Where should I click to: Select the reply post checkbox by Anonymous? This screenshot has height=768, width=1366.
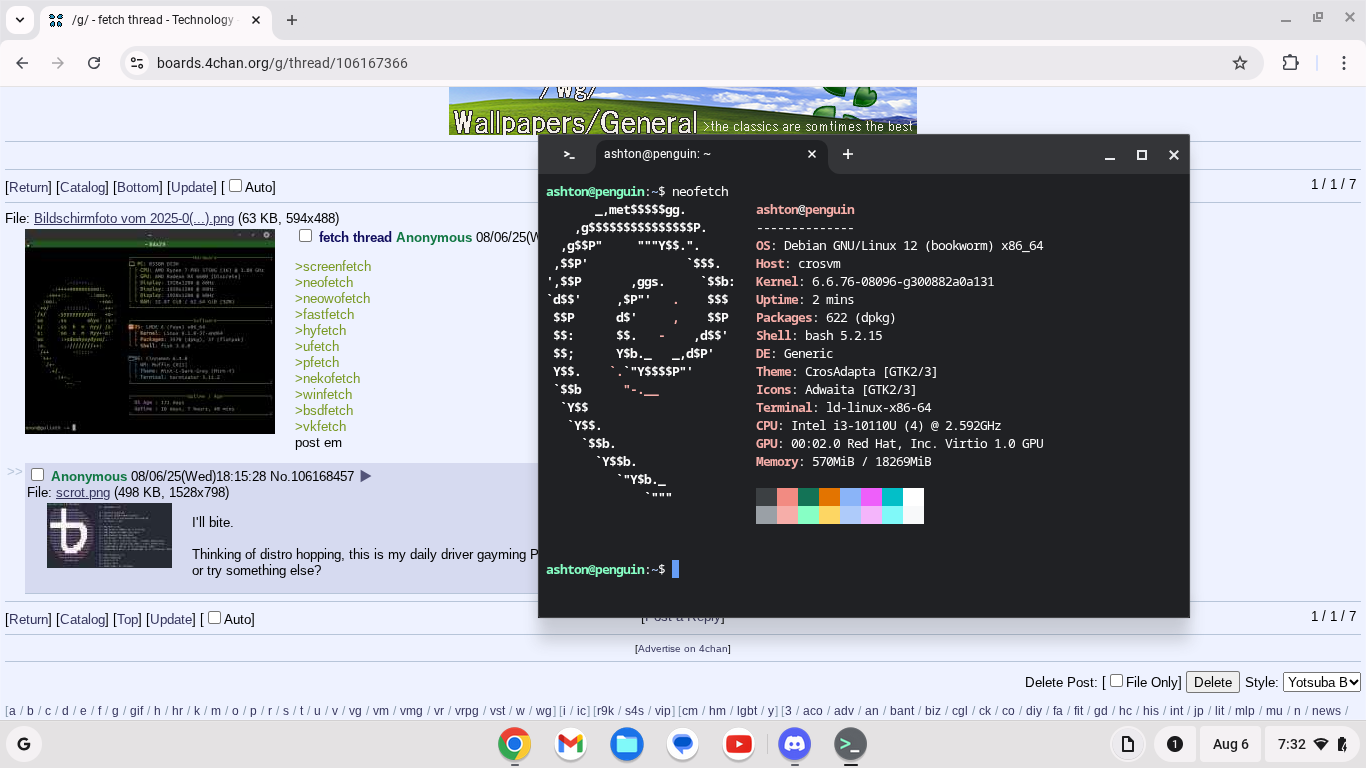pos(38,475)
